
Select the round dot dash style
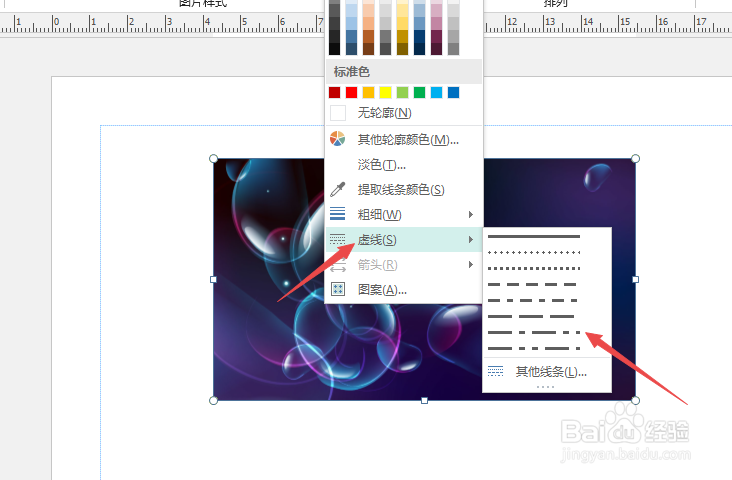[x=534, y=253]
